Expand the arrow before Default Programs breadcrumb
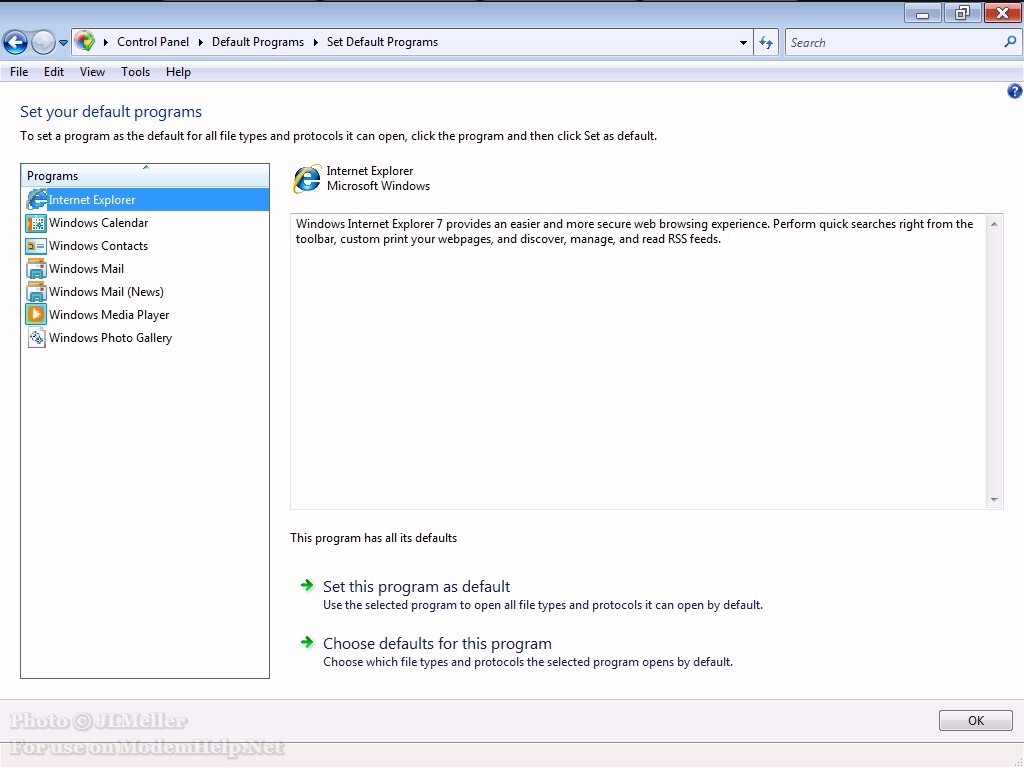Image resolution: width=1024 pixels, height=768 pixels. pyautogui.click(x=200, y=42)
